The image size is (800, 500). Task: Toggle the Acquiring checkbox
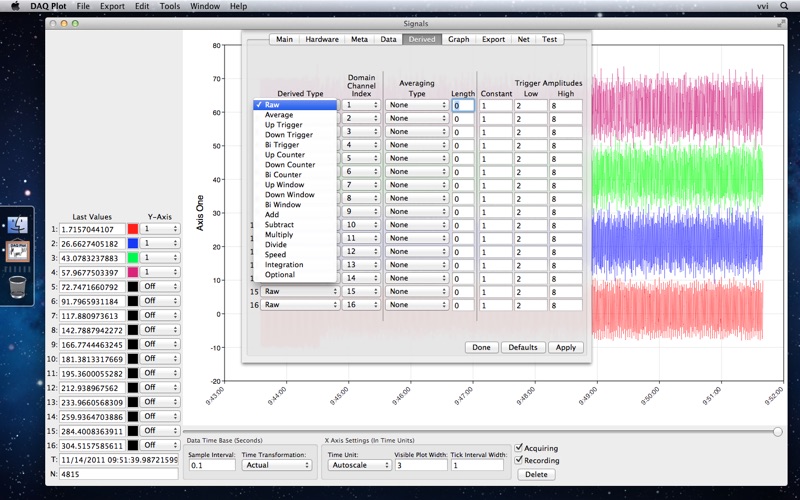[519, 447]
